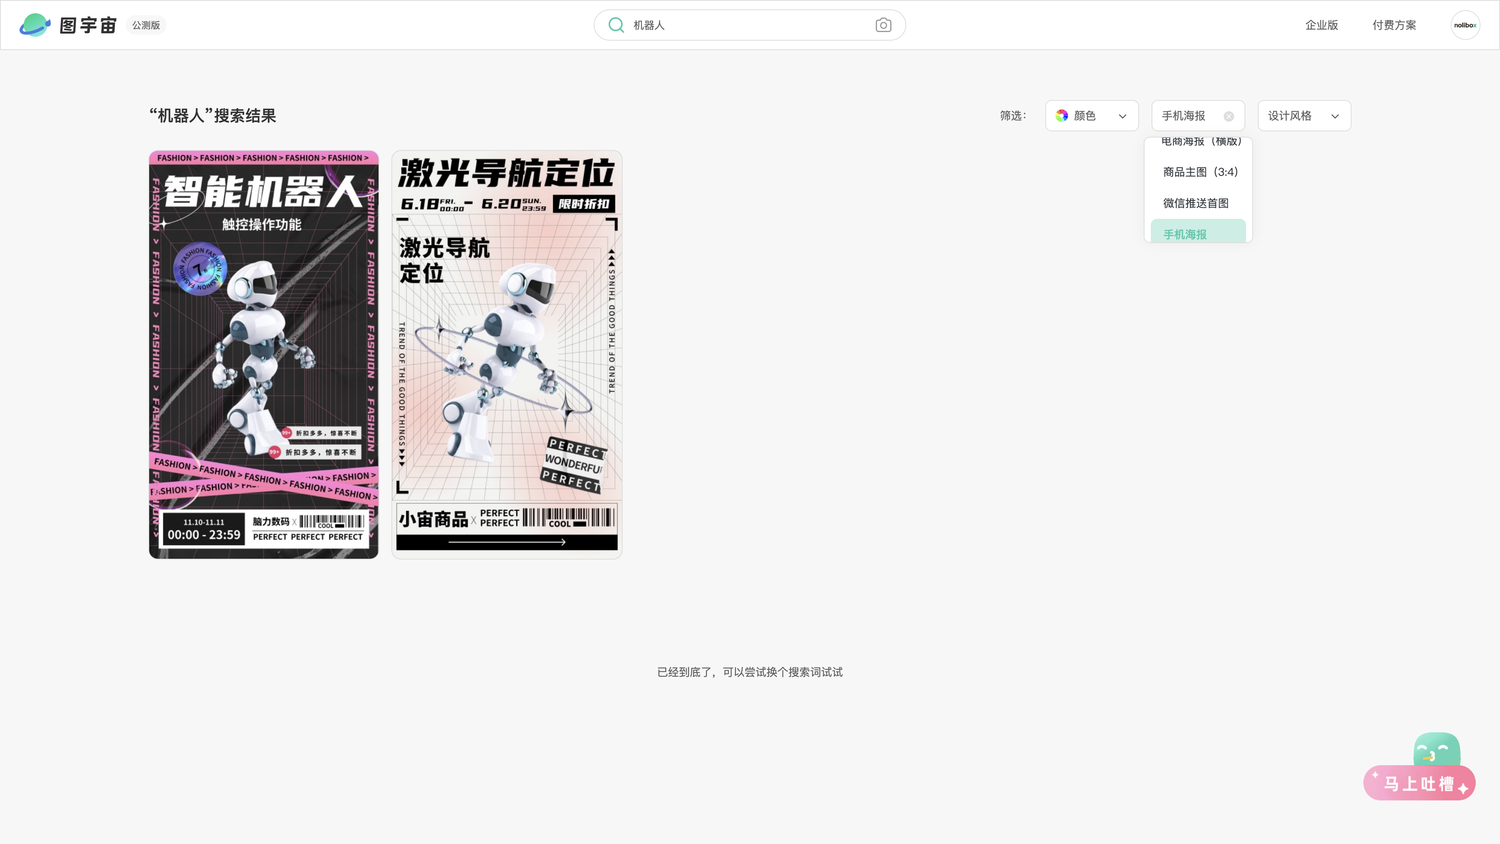Screen dimensions: 1500x844
Task: Click the 公测版 badge
Action: click(x=146, y=25)
